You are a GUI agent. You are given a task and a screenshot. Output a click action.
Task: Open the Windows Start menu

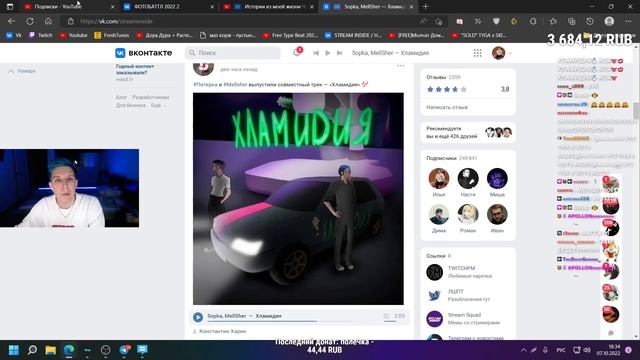click(x=14, y=350)
